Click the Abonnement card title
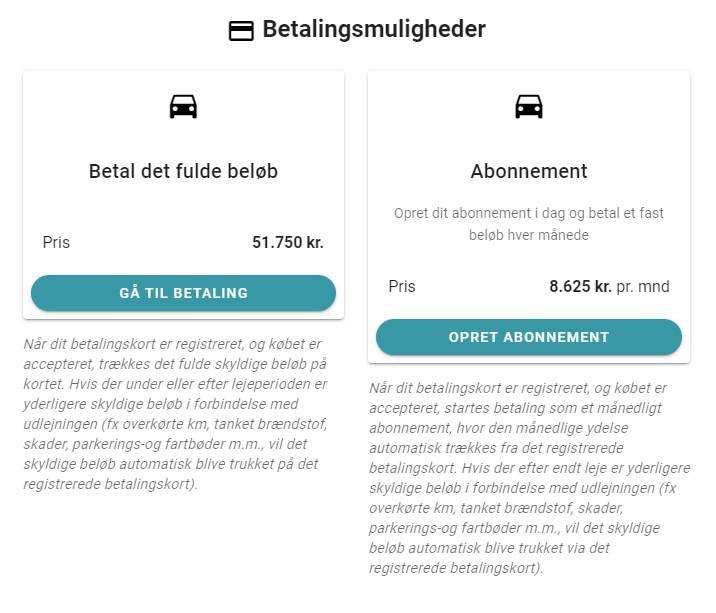Image resolution: width=716 pixels, height=613 pixels. (529, 171)
